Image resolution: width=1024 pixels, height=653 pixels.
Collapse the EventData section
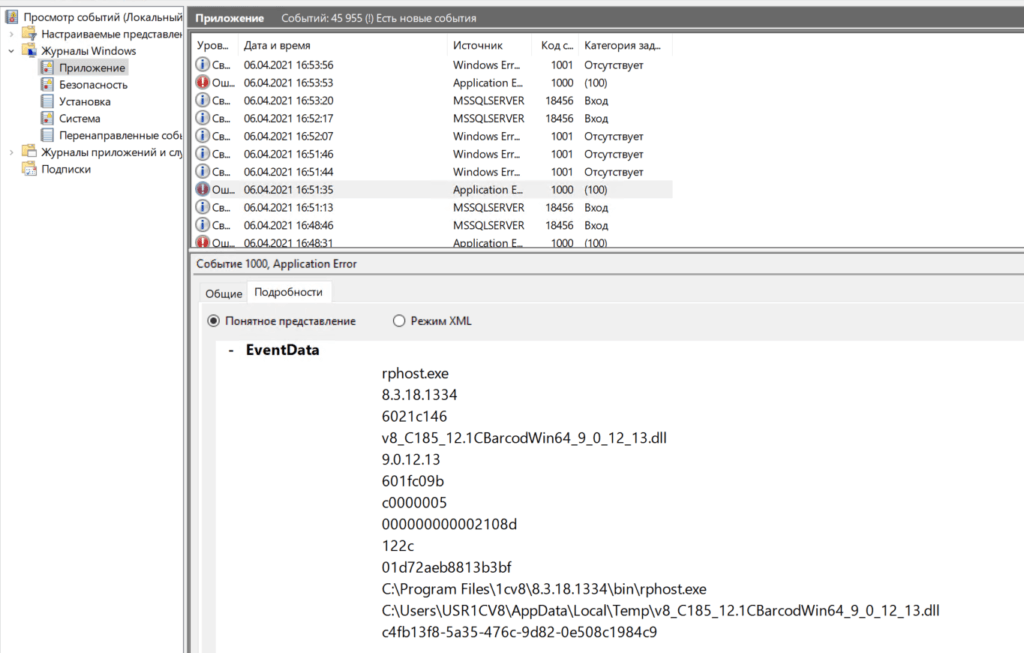coord(231,351)
